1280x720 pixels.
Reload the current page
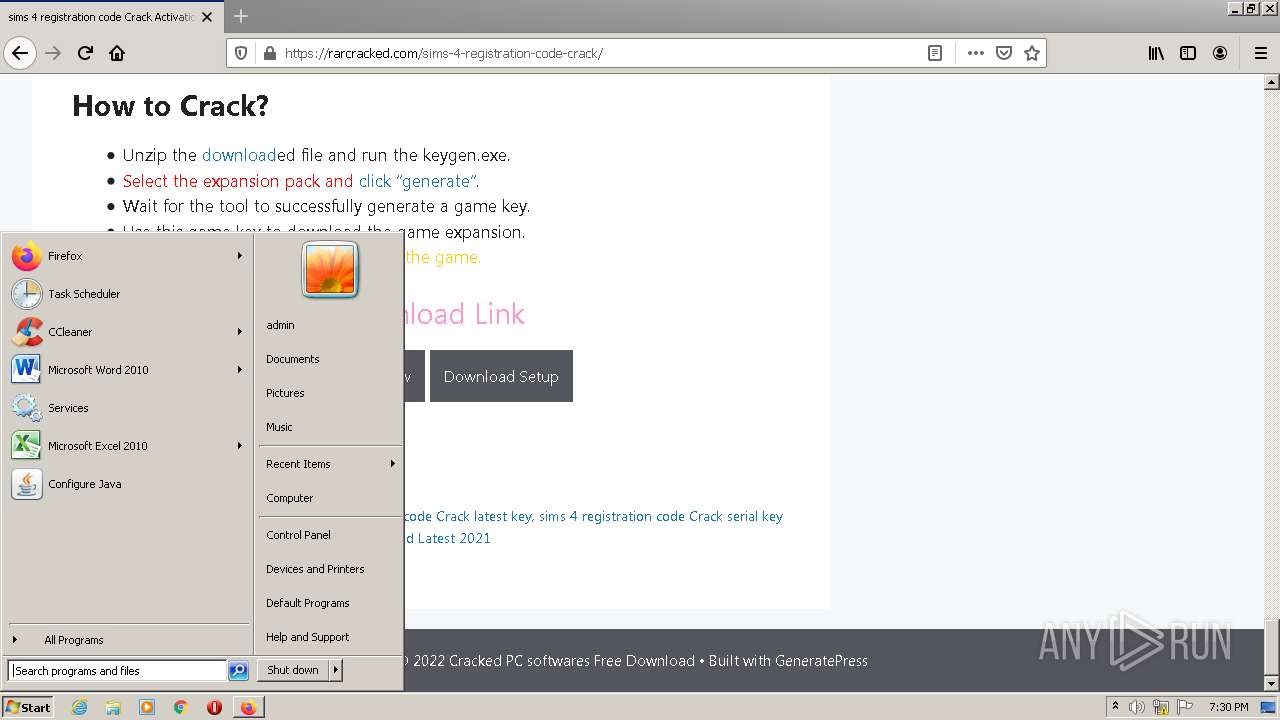point(85,53)
